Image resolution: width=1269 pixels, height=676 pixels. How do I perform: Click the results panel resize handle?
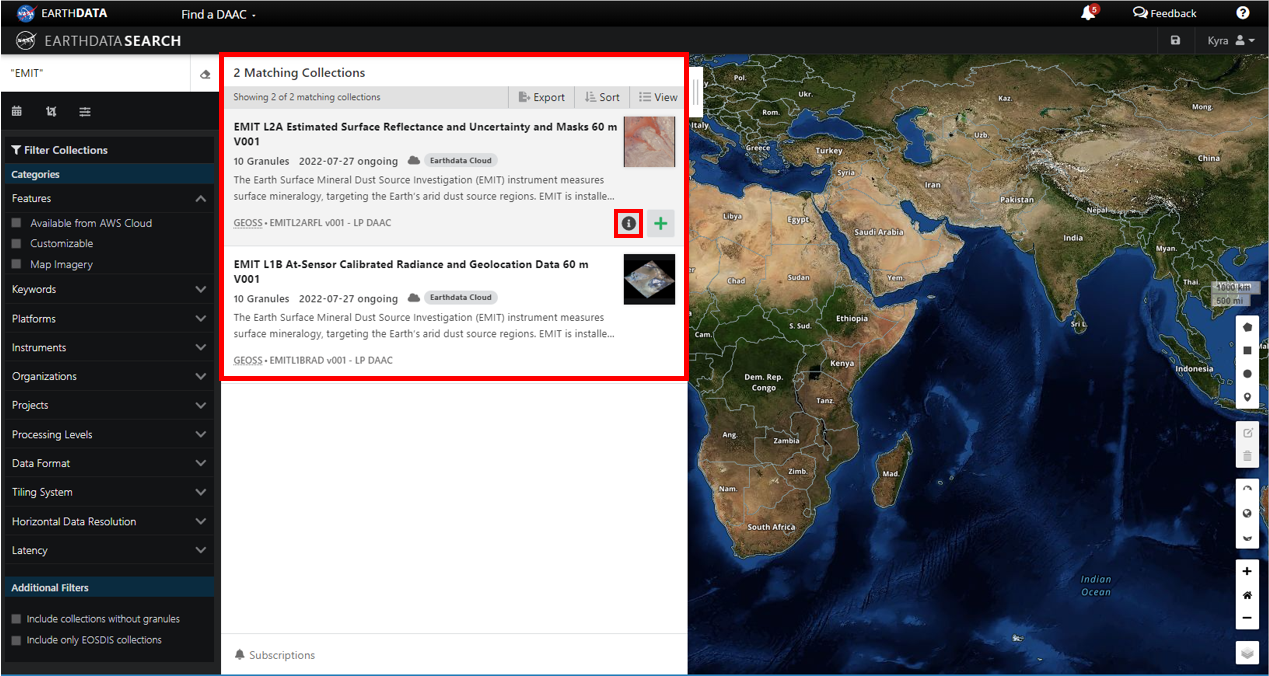(x=696, y=94)
